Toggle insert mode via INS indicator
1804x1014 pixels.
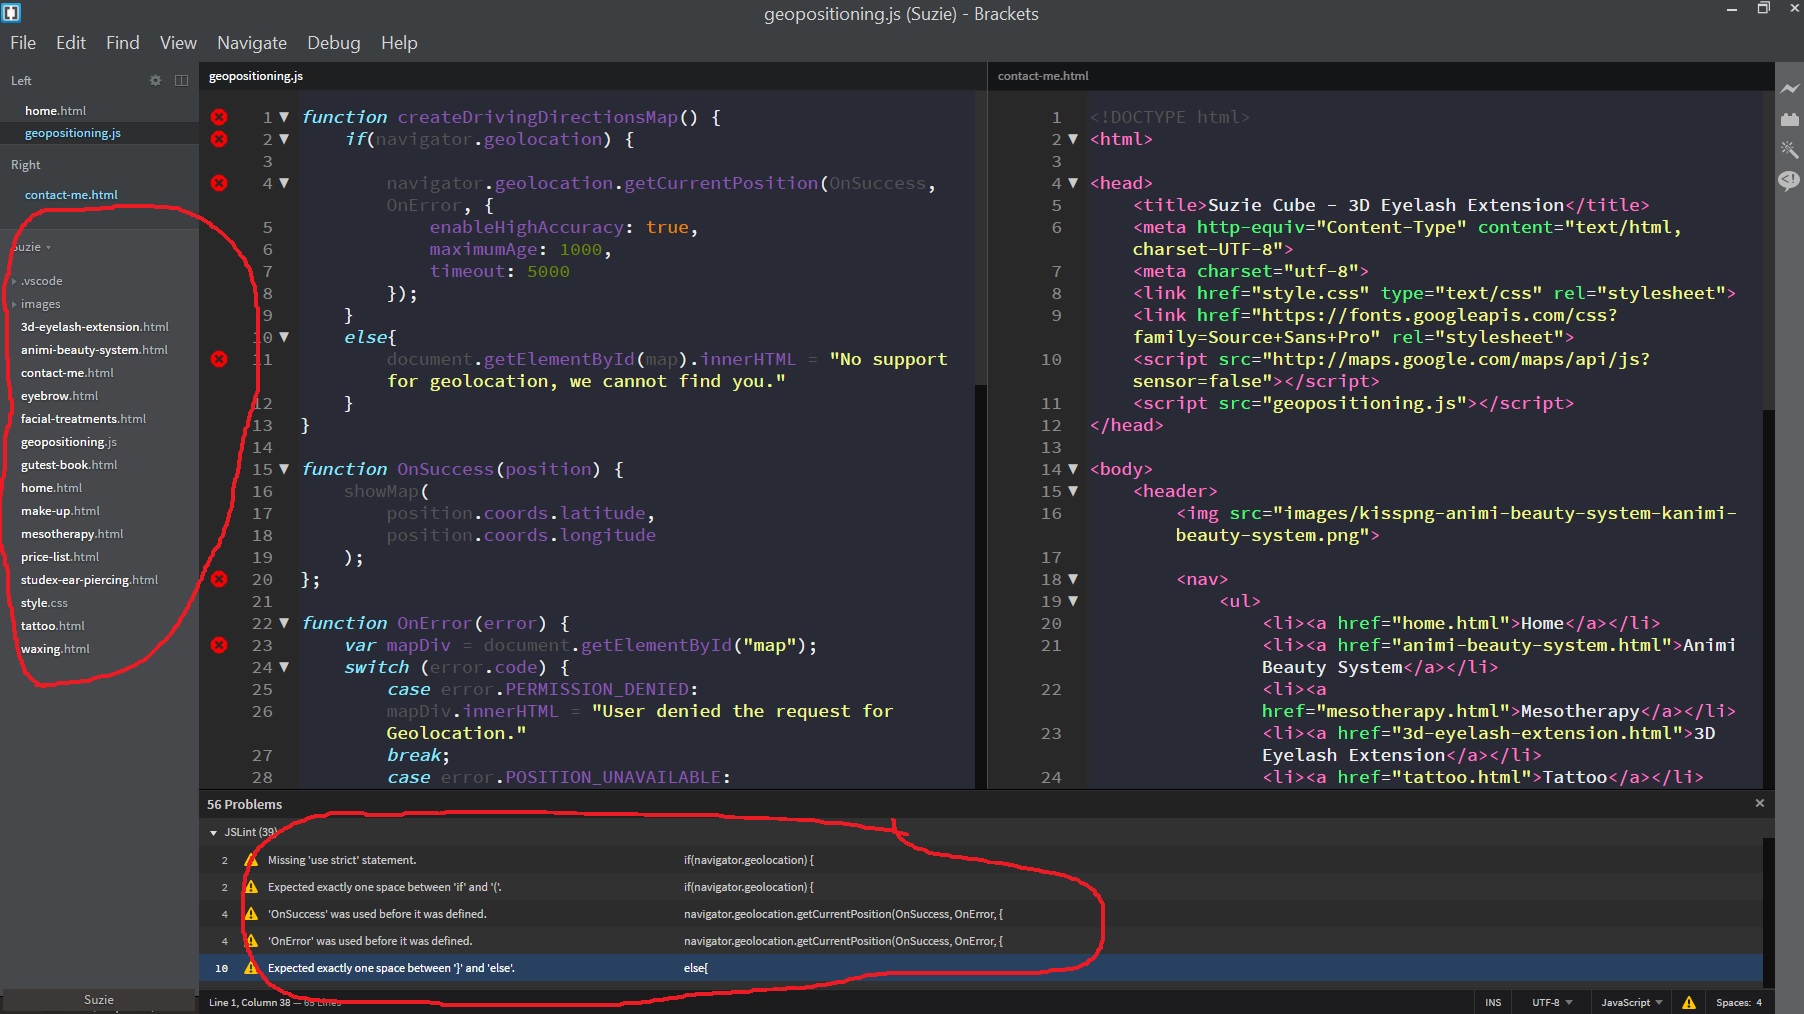[x=1492, y=1002]
